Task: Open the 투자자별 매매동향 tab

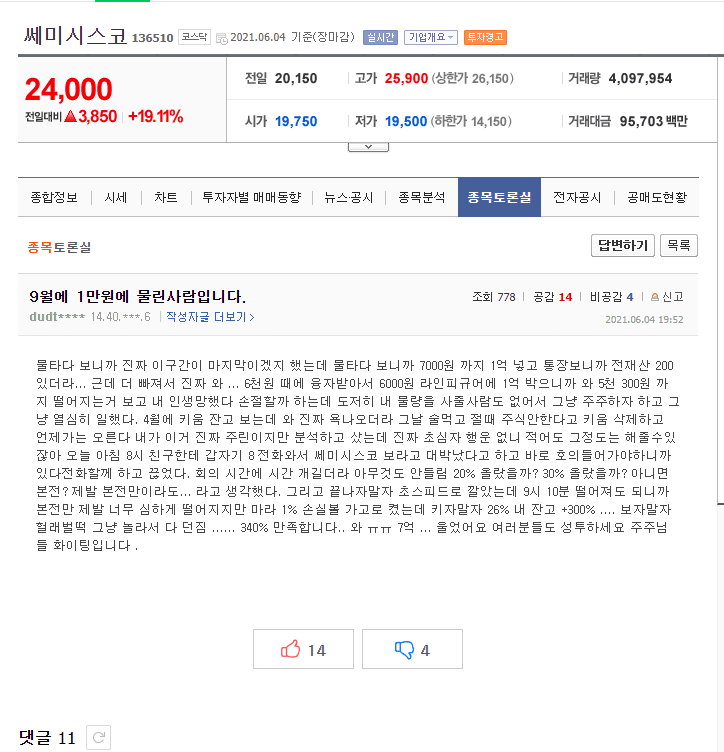Action: point(251,198)
